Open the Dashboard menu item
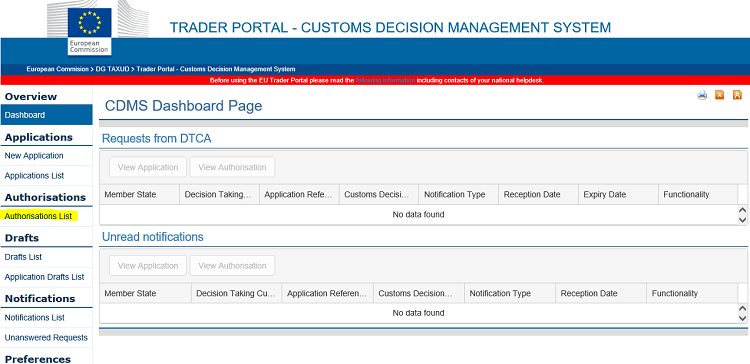 pos(46,115)
